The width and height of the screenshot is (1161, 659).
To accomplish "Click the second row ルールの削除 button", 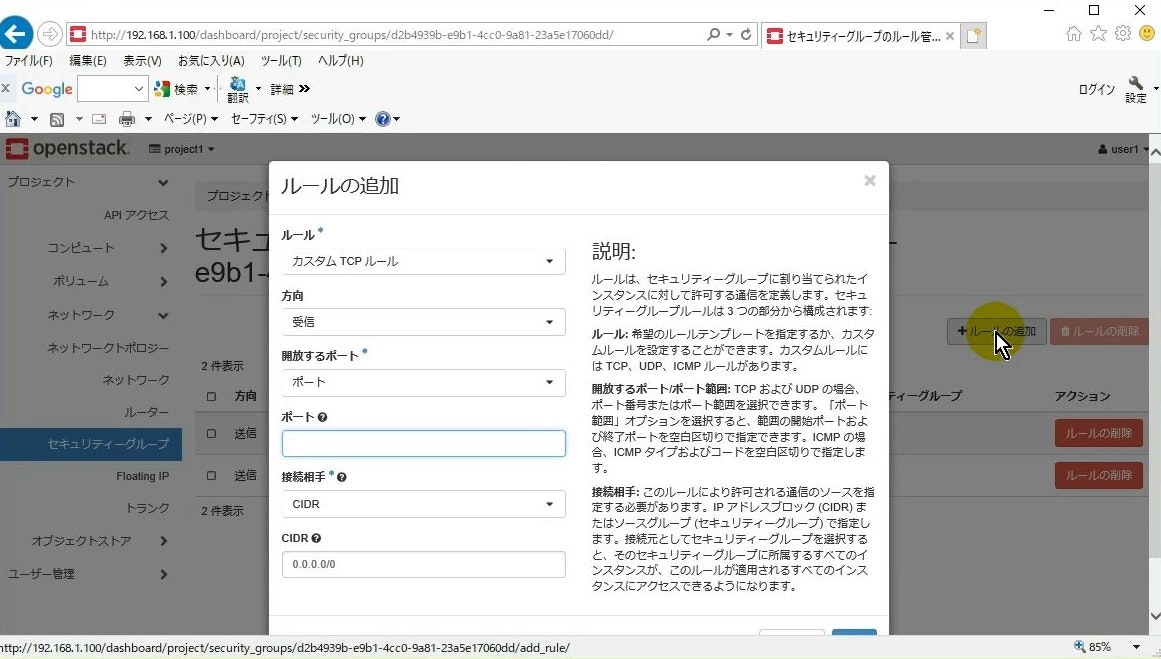I will click(x=1099, y=475).
